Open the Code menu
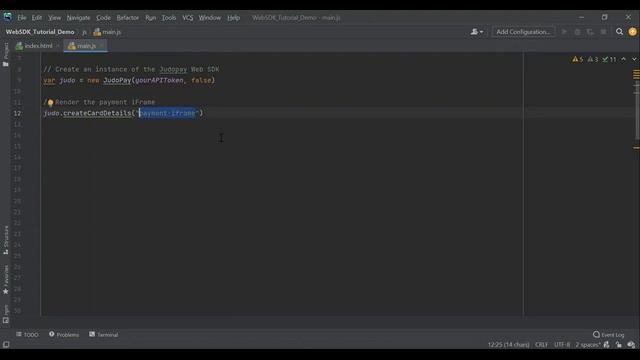This screenshot has width=640, height=360. click(x=103, y=18)
